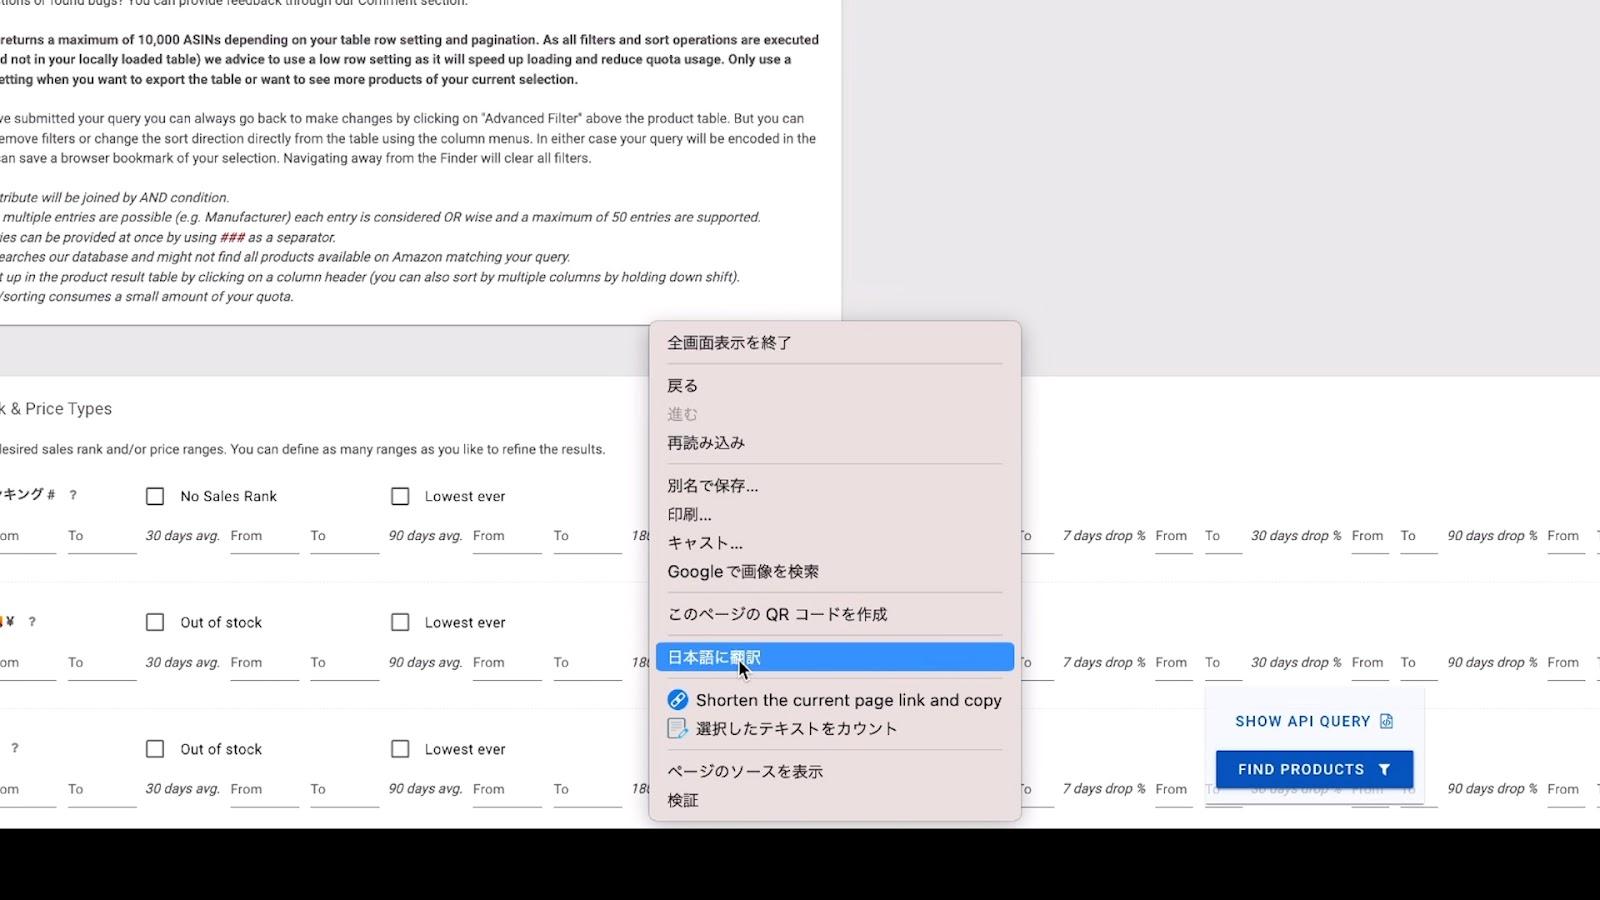
Task: Select 印刷... in the context menu
Action: (689, 515)
